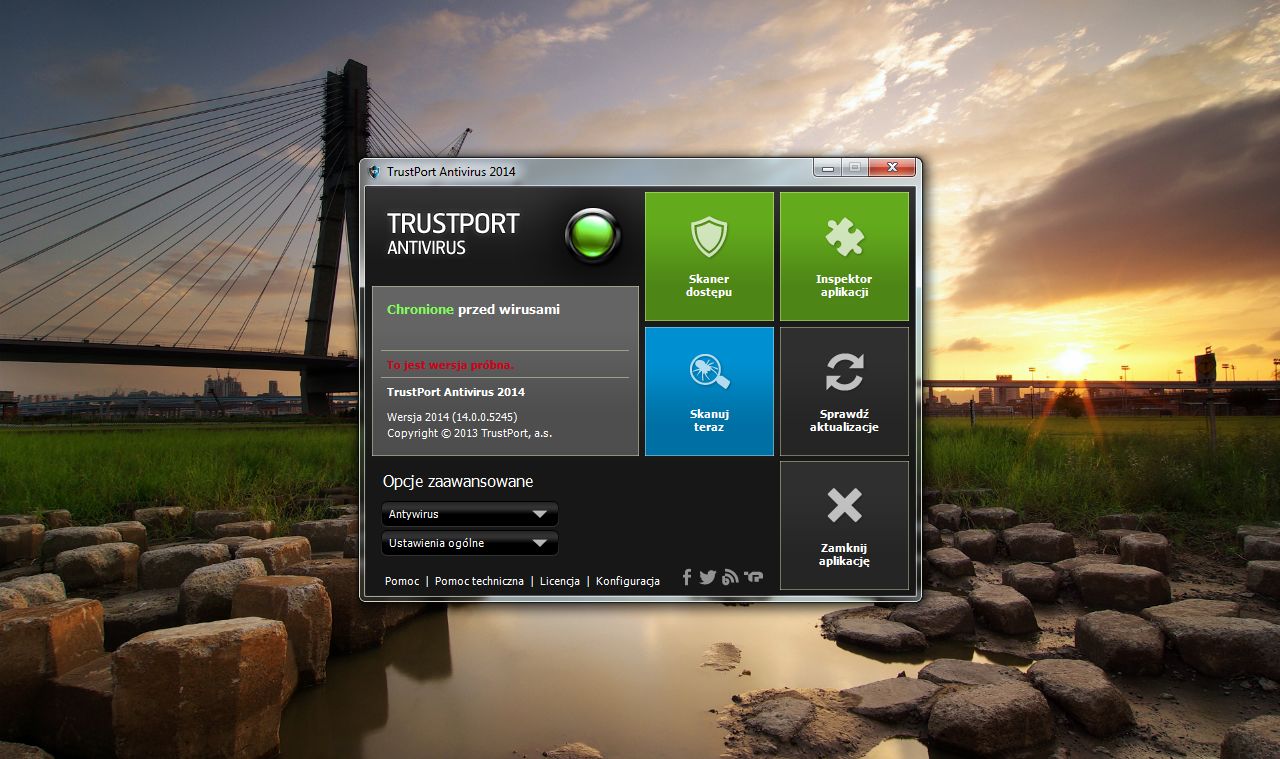Screen dimensions: 1280x759
Task: Open the Inspektor aplikacji puzzle tile
Action: point(844,256)
